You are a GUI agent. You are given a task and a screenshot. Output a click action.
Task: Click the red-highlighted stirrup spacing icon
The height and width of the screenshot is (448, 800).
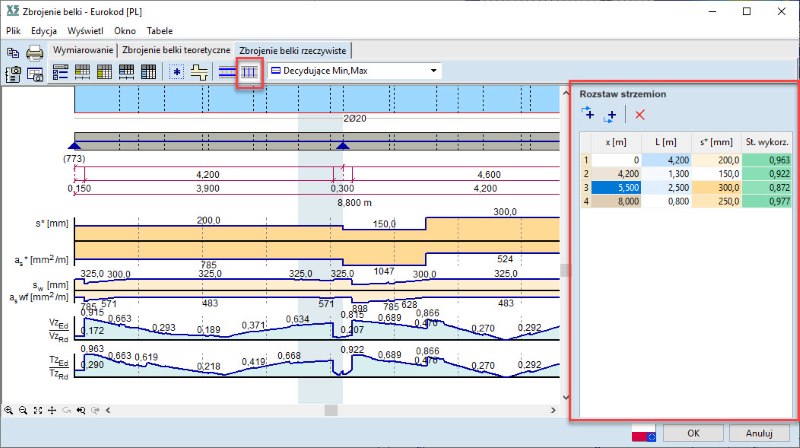click(249, 72)
